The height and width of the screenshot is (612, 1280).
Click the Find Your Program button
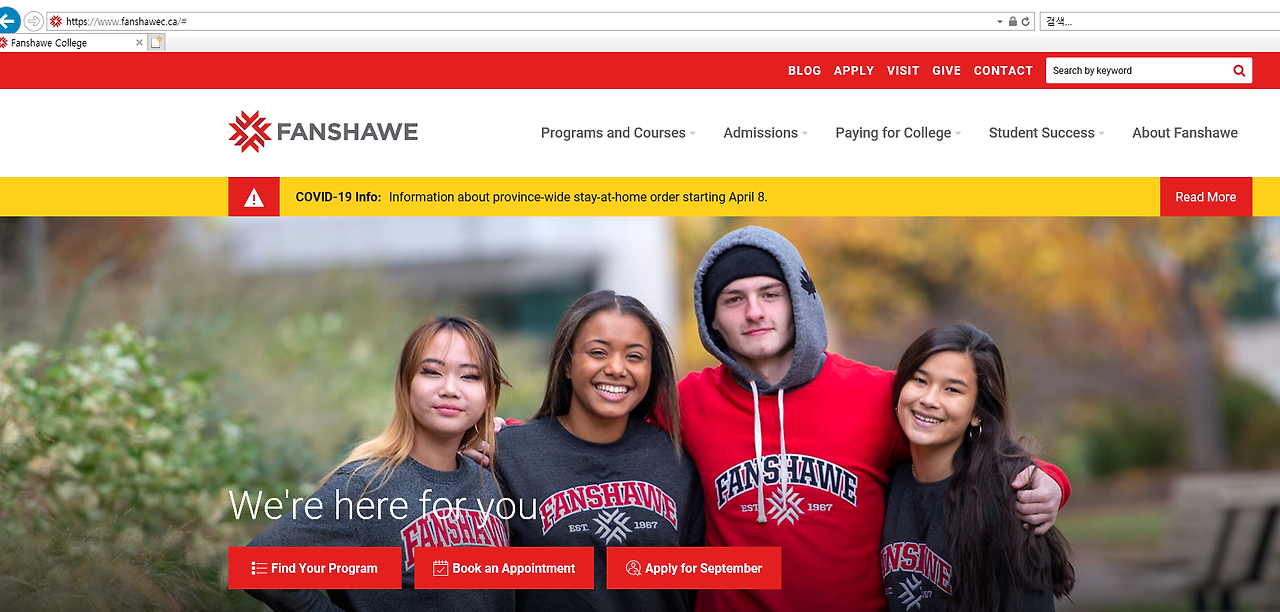click(x=314, y=568)
